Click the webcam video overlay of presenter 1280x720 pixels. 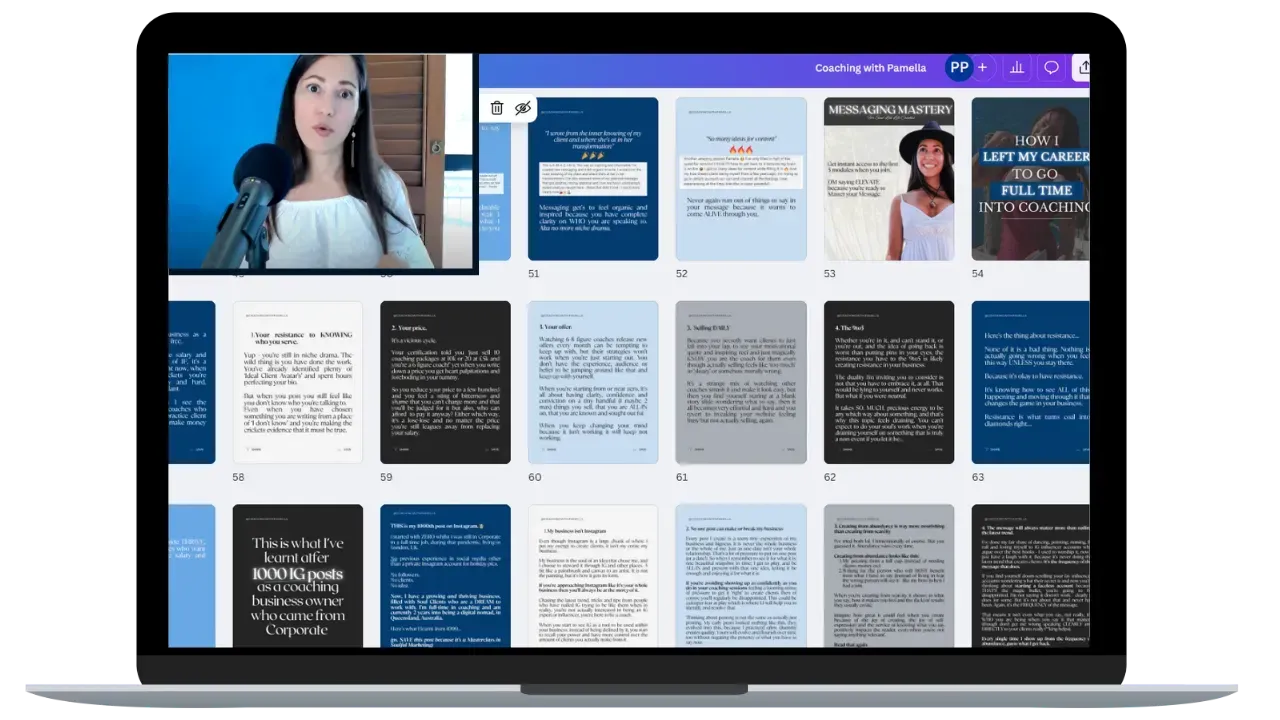[320, 162]
